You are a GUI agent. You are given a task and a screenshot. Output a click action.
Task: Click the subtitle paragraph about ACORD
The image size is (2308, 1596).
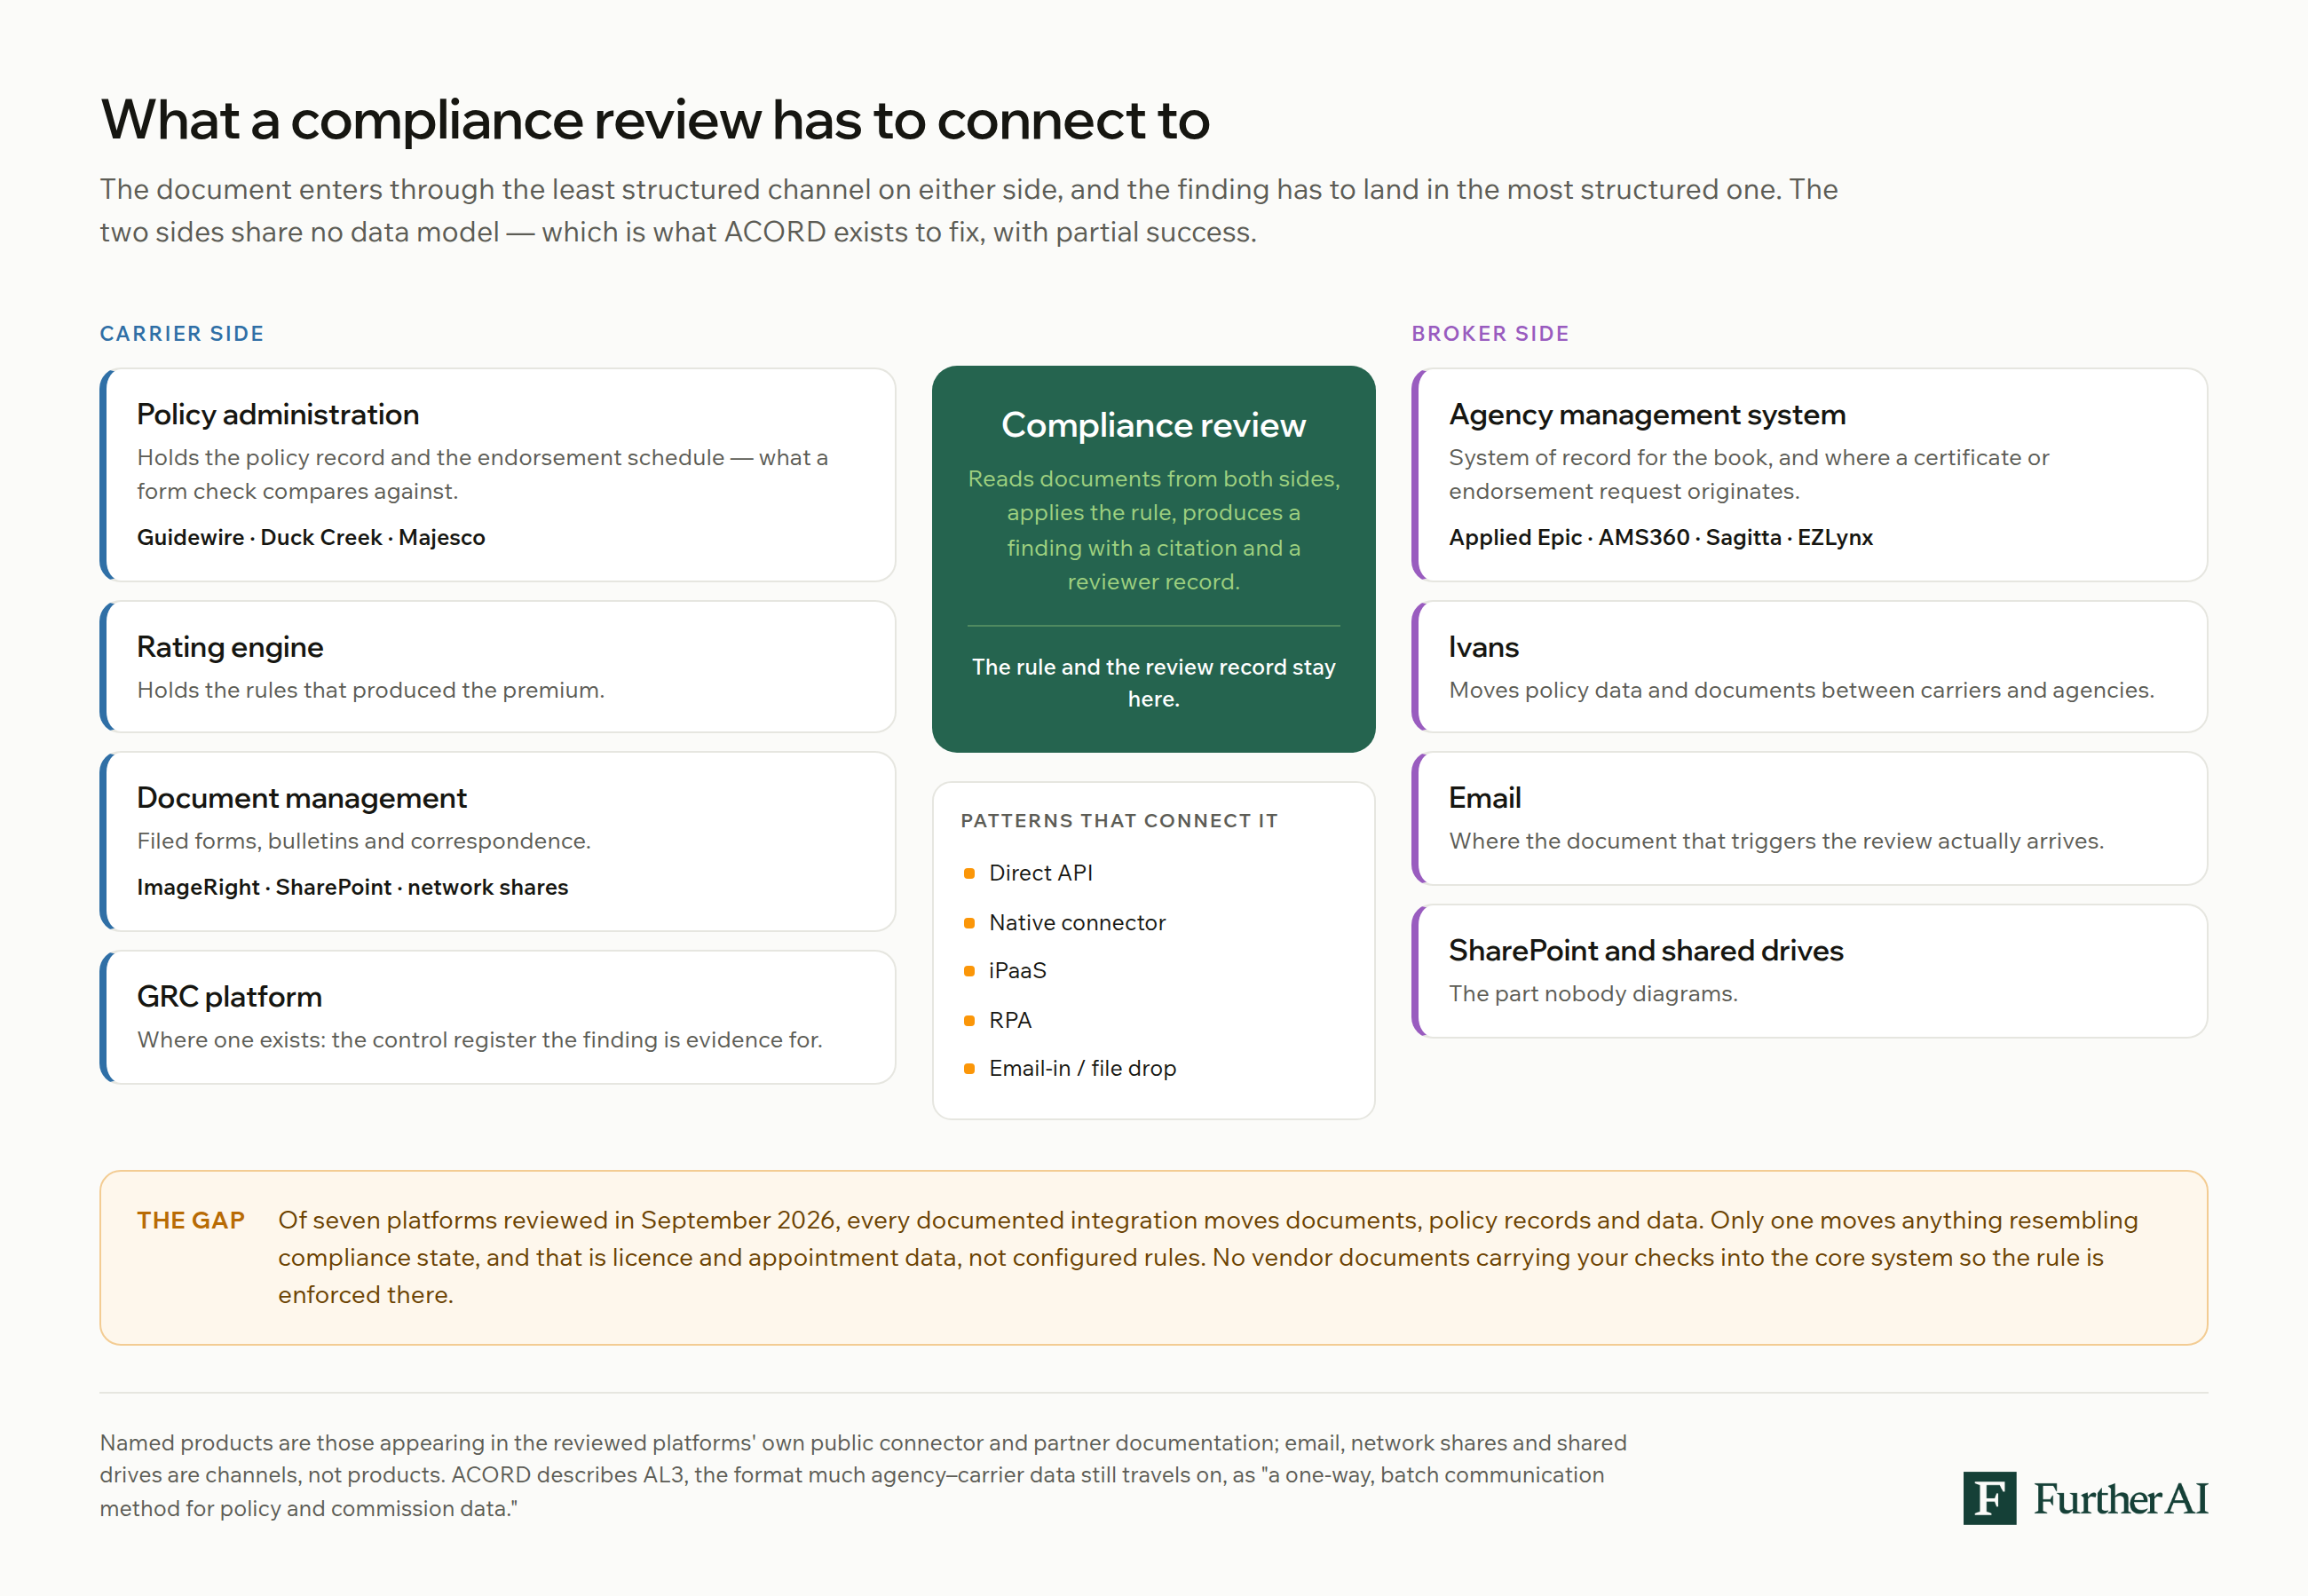pyautogui.click(x=968, y=210)
